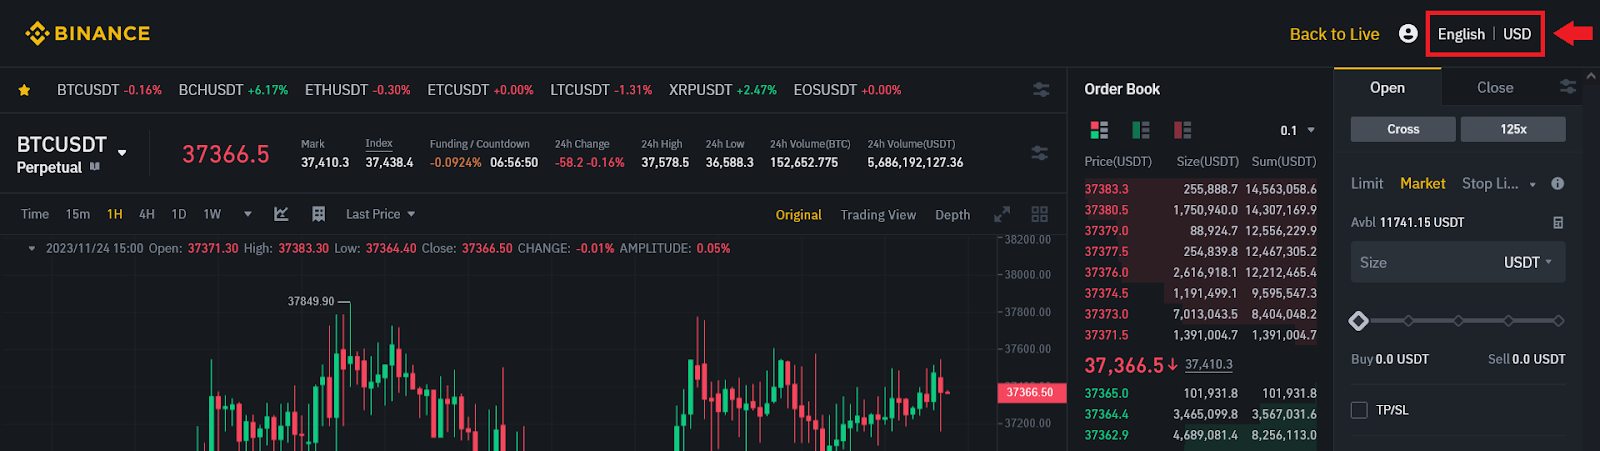Expand more time intervals dropdown
The height and width of the screenshot is (451, 1600).
point(247,214)
